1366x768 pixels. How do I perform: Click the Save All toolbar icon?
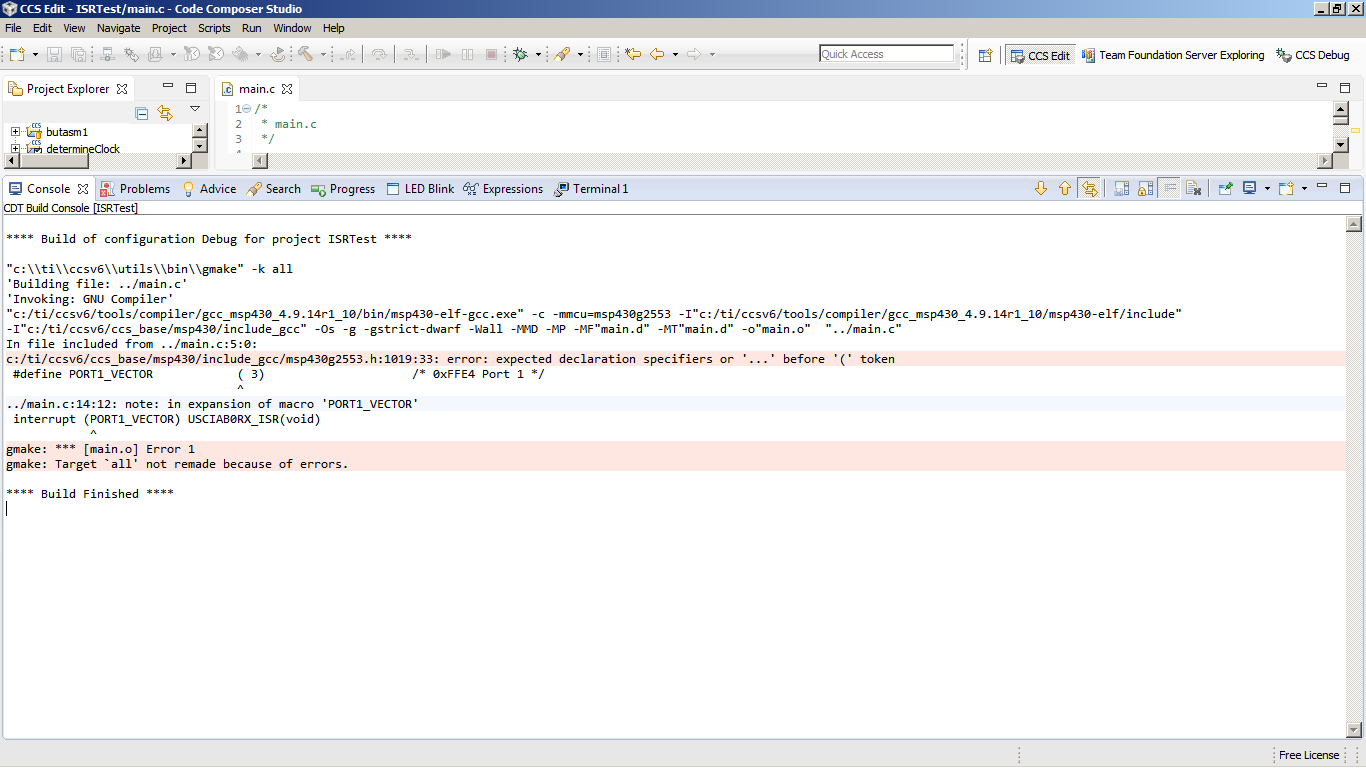point(79,54)
